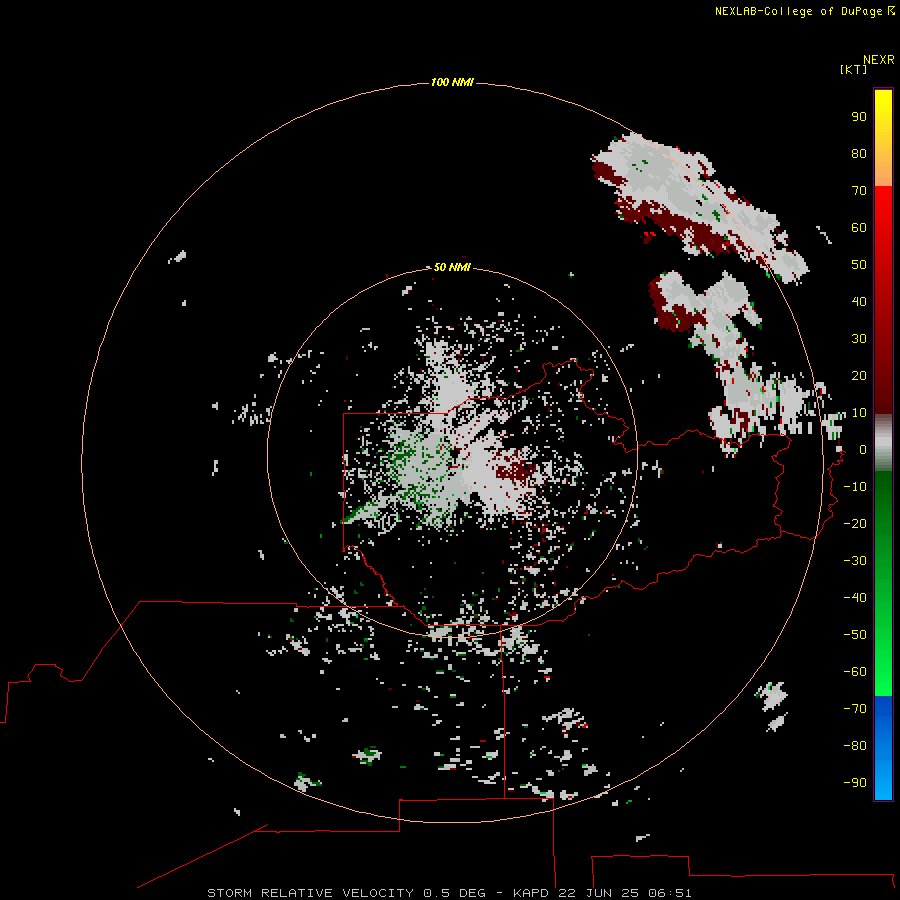Click the 70 value on the velocity scale
This screenshot has height=900, width=900.
point(859,191)
